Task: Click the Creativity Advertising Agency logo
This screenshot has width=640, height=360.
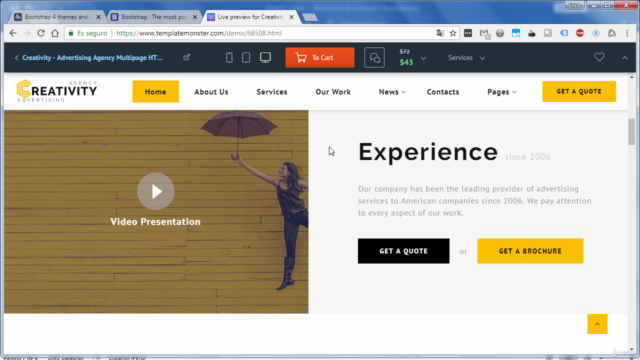Action: pyautogui.click(x=57, y=91)
